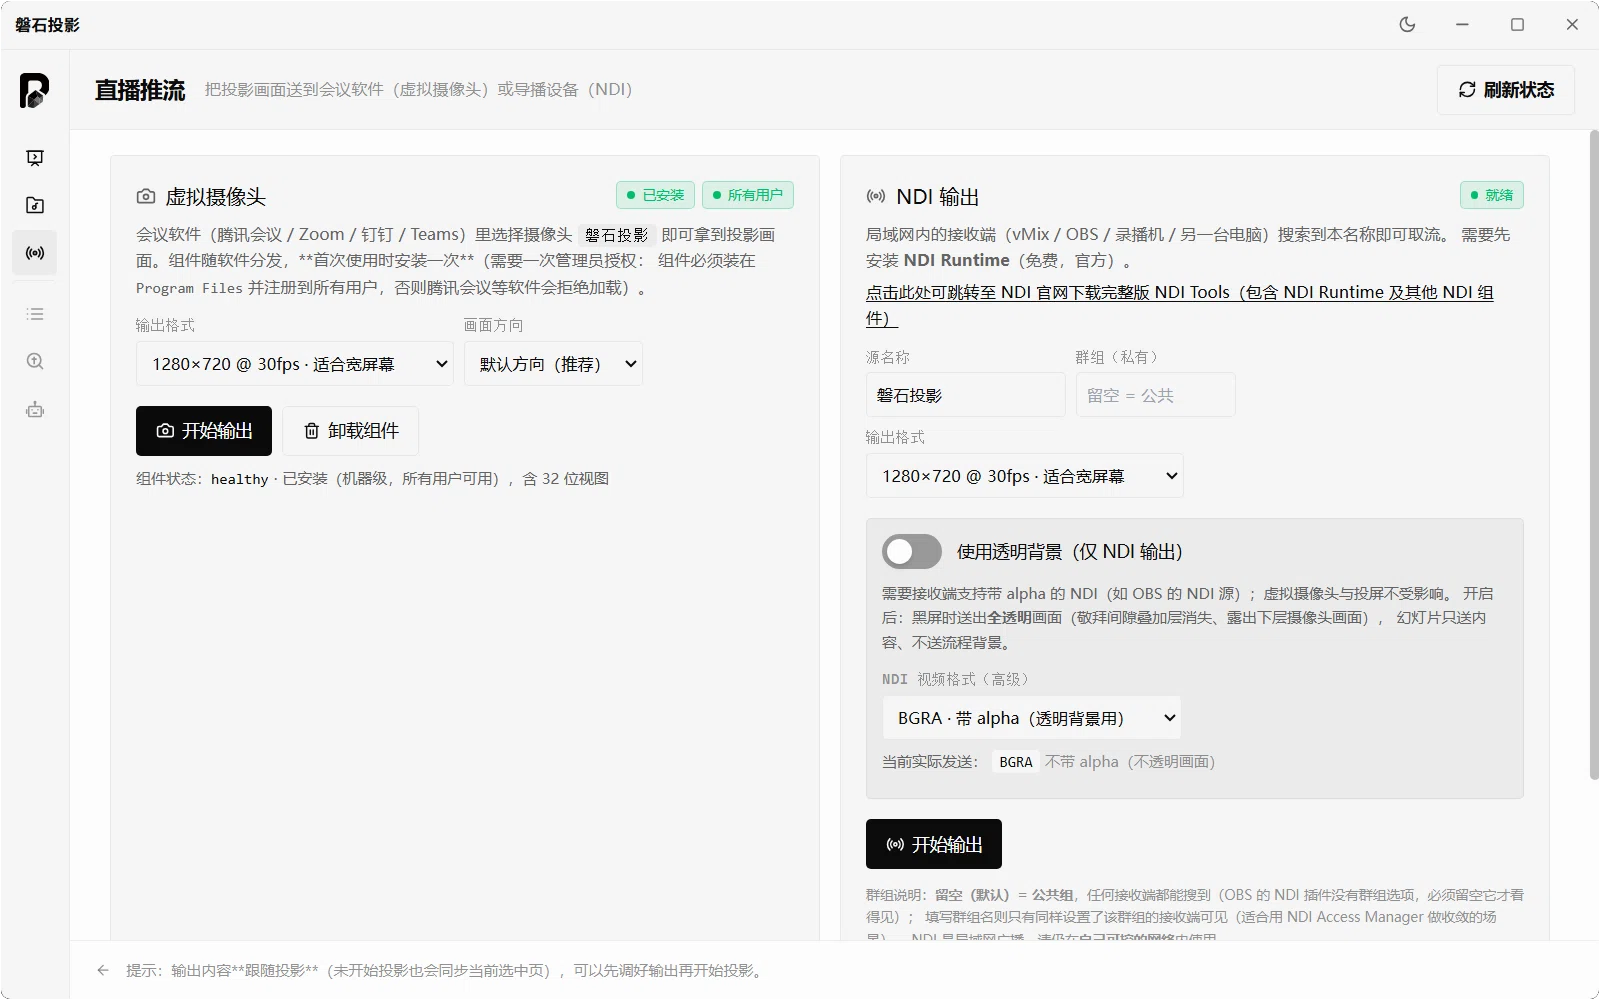Screen dimensions: 1600x1000
Task: Click the back arrow in the hint bar
Action: [x=103, y=970]
